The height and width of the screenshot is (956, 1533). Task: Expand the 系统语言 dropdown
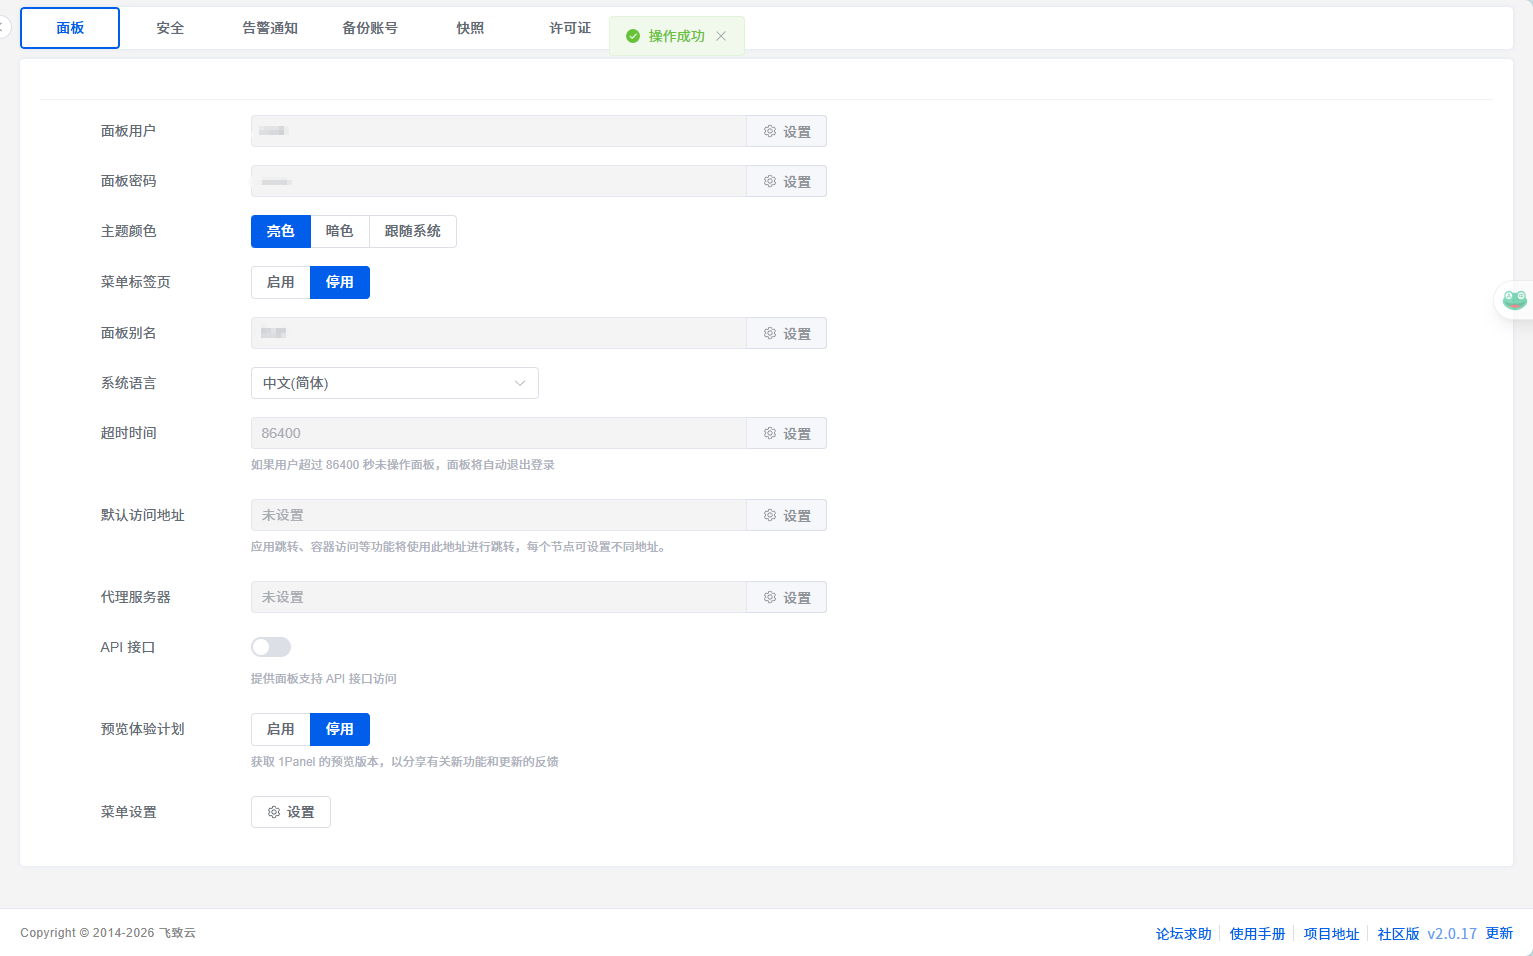click(394, 383)
